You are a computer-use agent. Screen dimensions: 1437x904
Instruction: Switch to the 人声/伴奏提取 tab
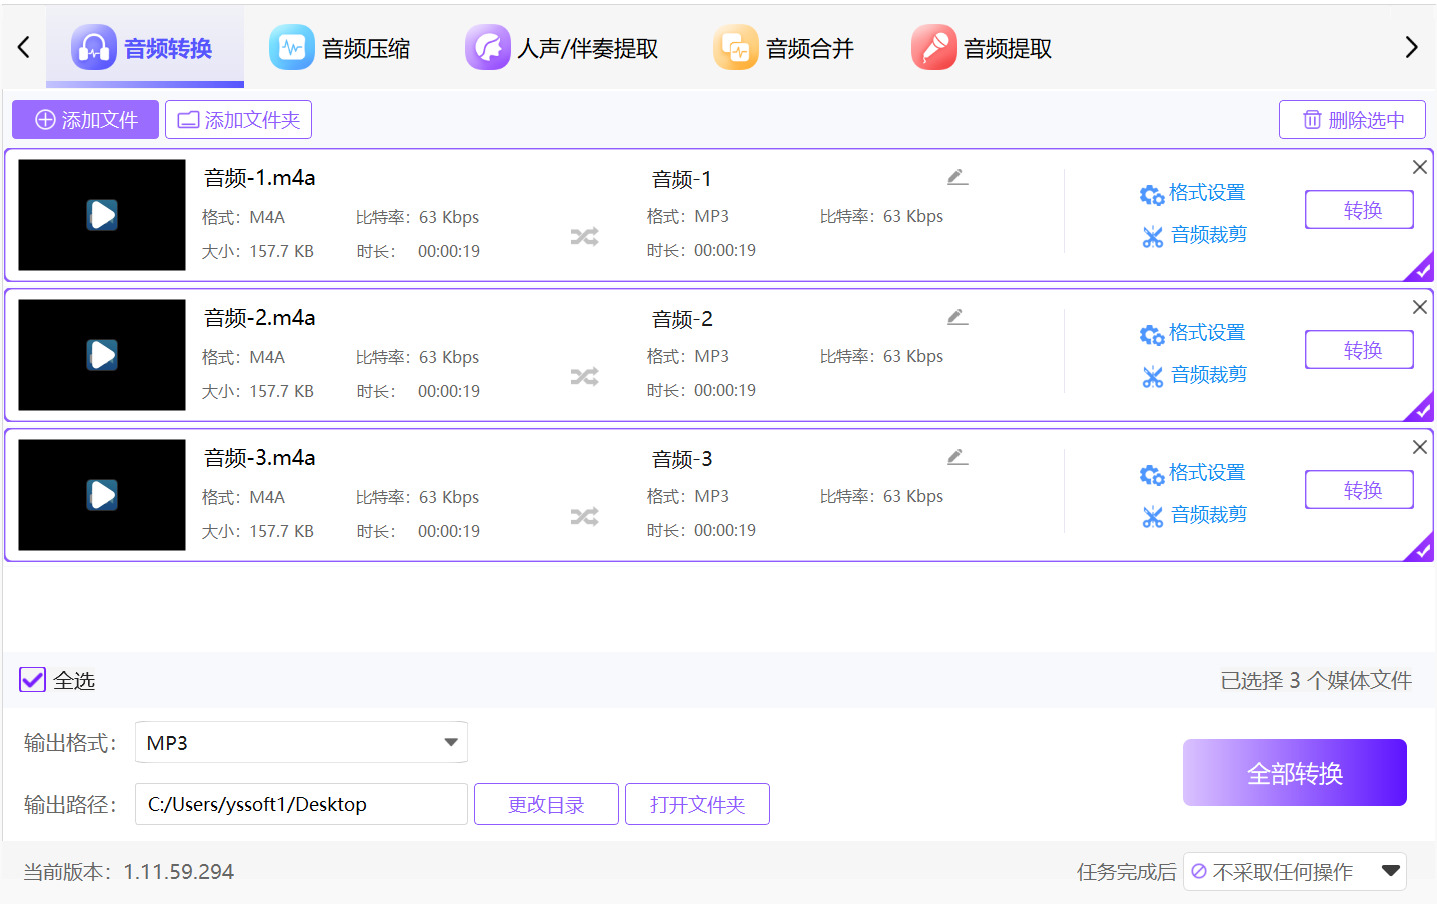pyautogui.click(x=561, y=48)
